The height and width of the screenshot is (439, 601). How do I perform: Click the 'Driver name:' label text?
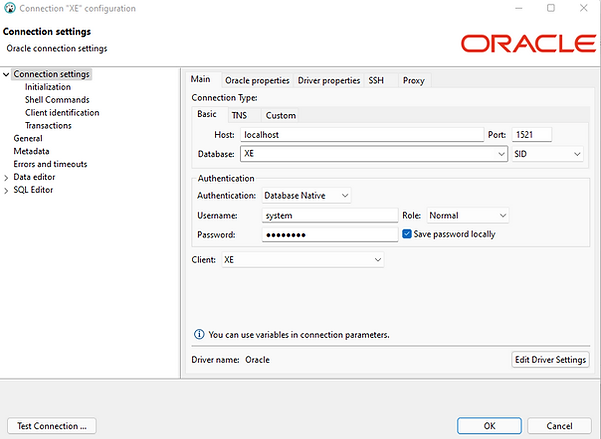(215, 360)
